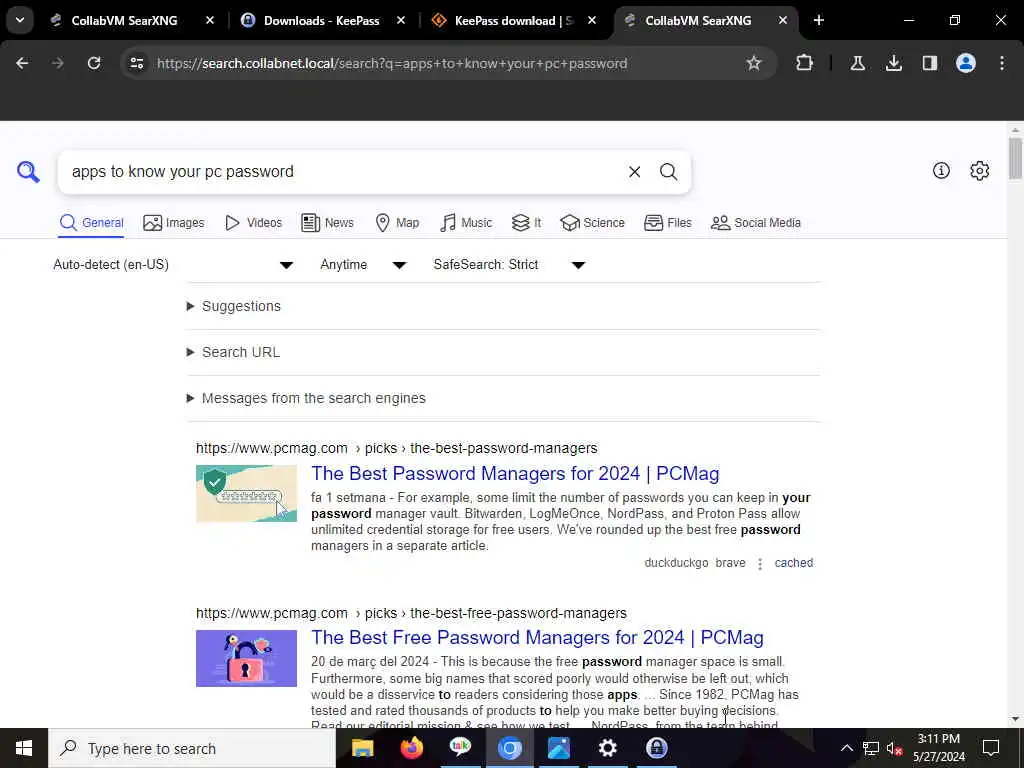The image size is (1024, 768).
Task: Launch Firefox from the taskbar
Action: pyautogui.click(x=411, y=748)
